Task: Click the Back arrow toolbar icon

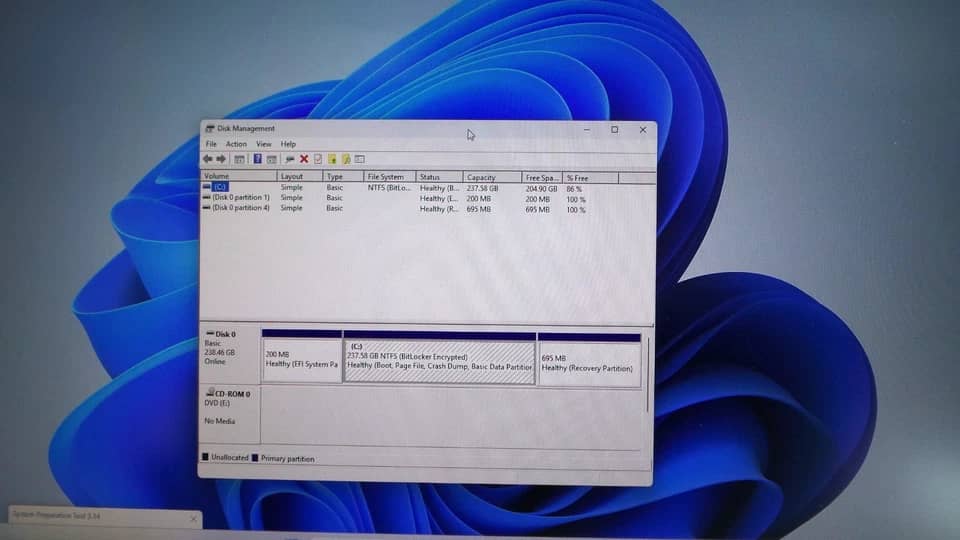Action: (x=208, y=159)
